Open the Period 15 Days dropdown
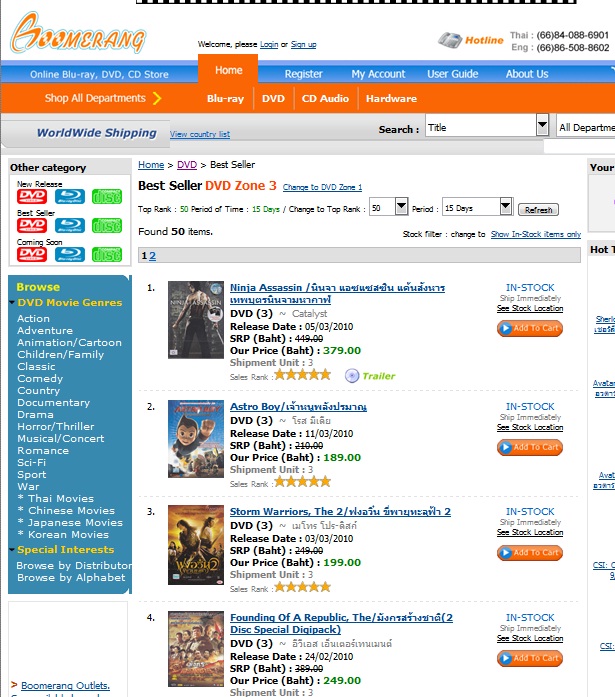615x697 pixels. 506,206
